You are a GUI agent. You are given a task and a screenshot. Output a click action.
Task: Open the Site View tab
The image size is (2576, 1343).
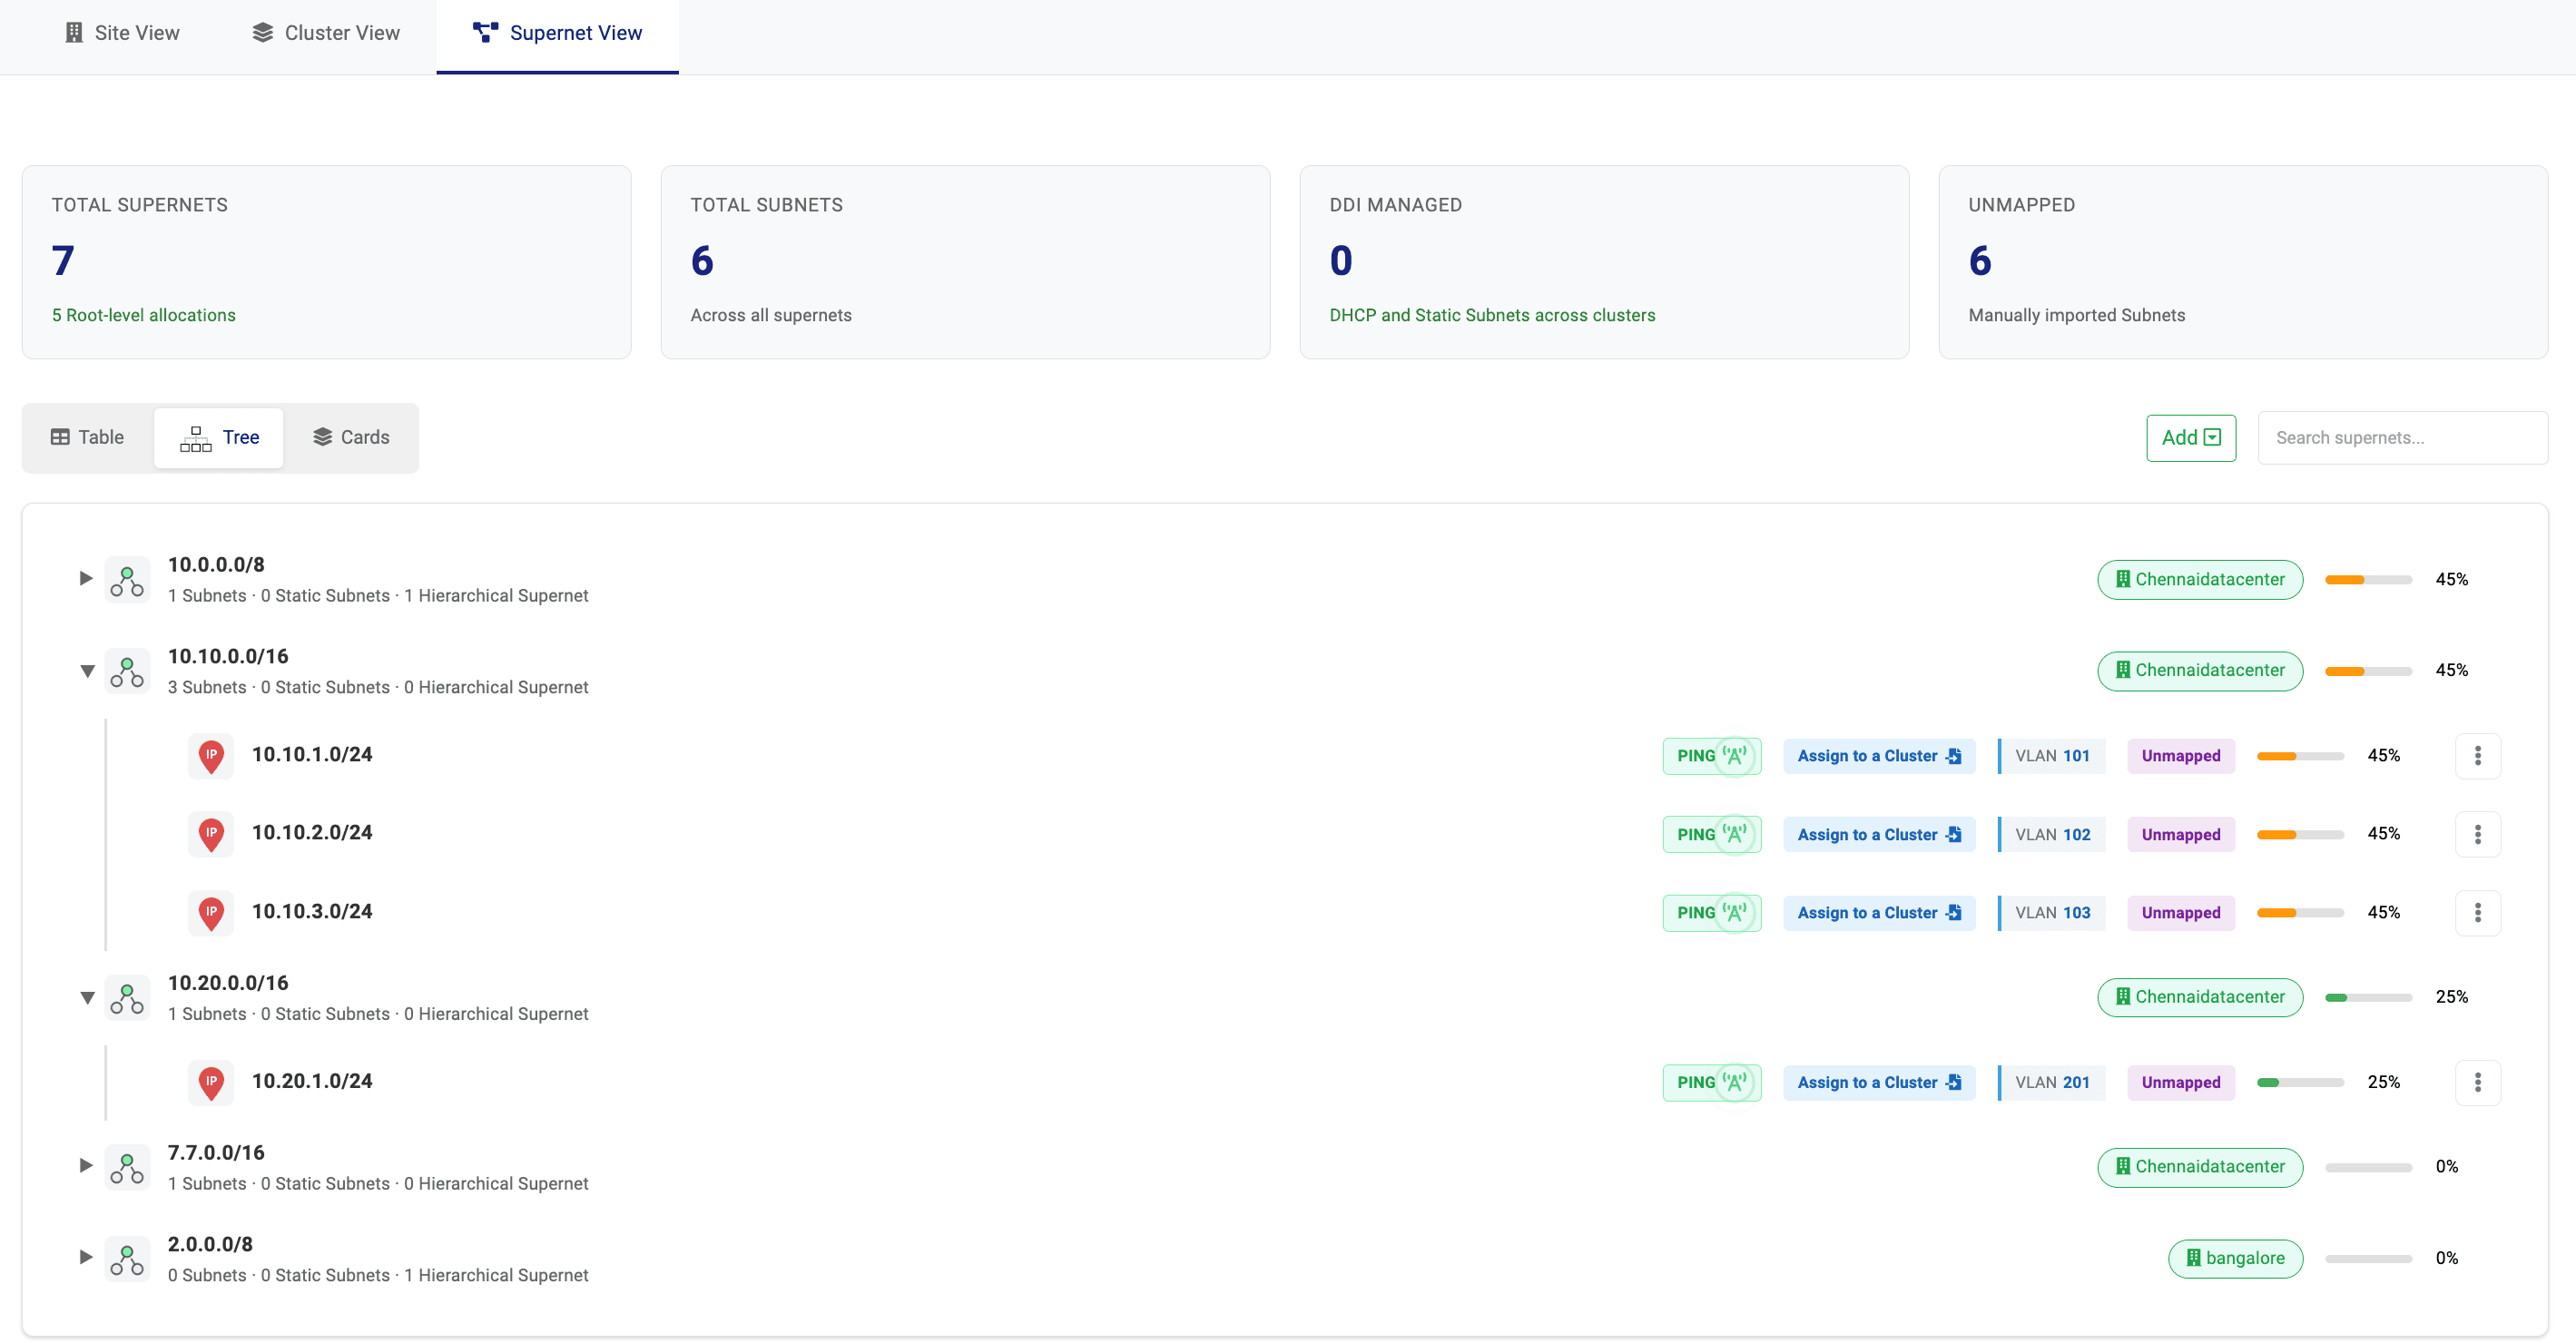(x=122, y=33)
